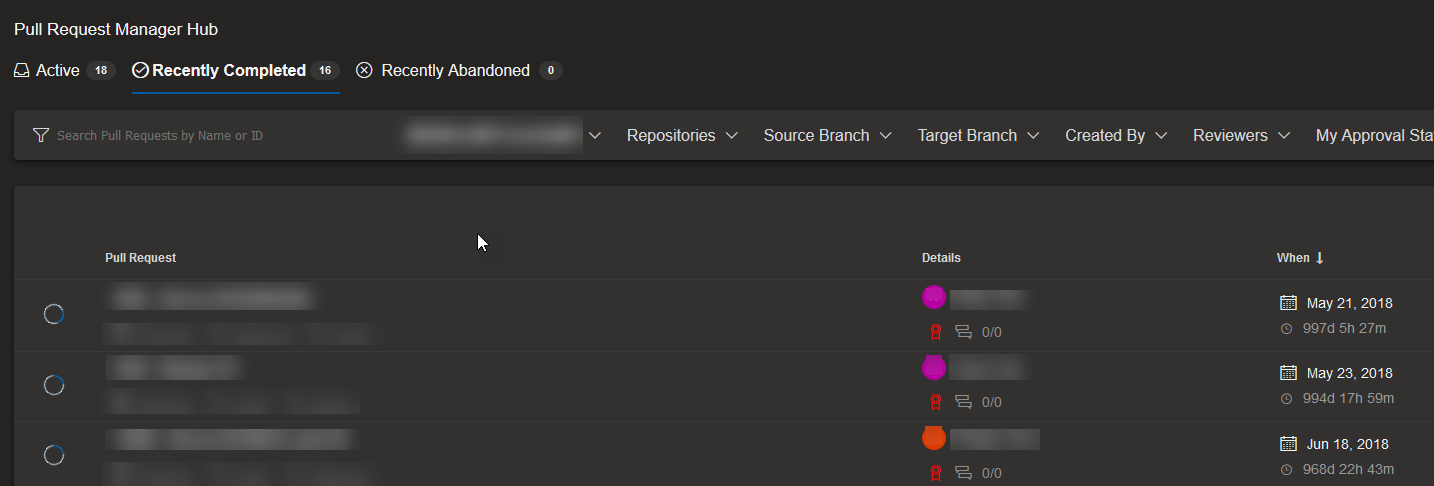Click the clock icon beside 994d 17h 59m
The width and height of the screenshot is (1434, 486).
pos(1287,398)
